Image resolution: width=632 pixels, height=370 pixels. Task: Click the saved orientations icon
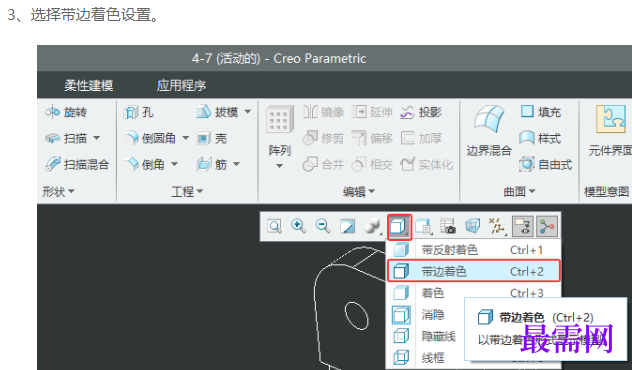[423, 226]
